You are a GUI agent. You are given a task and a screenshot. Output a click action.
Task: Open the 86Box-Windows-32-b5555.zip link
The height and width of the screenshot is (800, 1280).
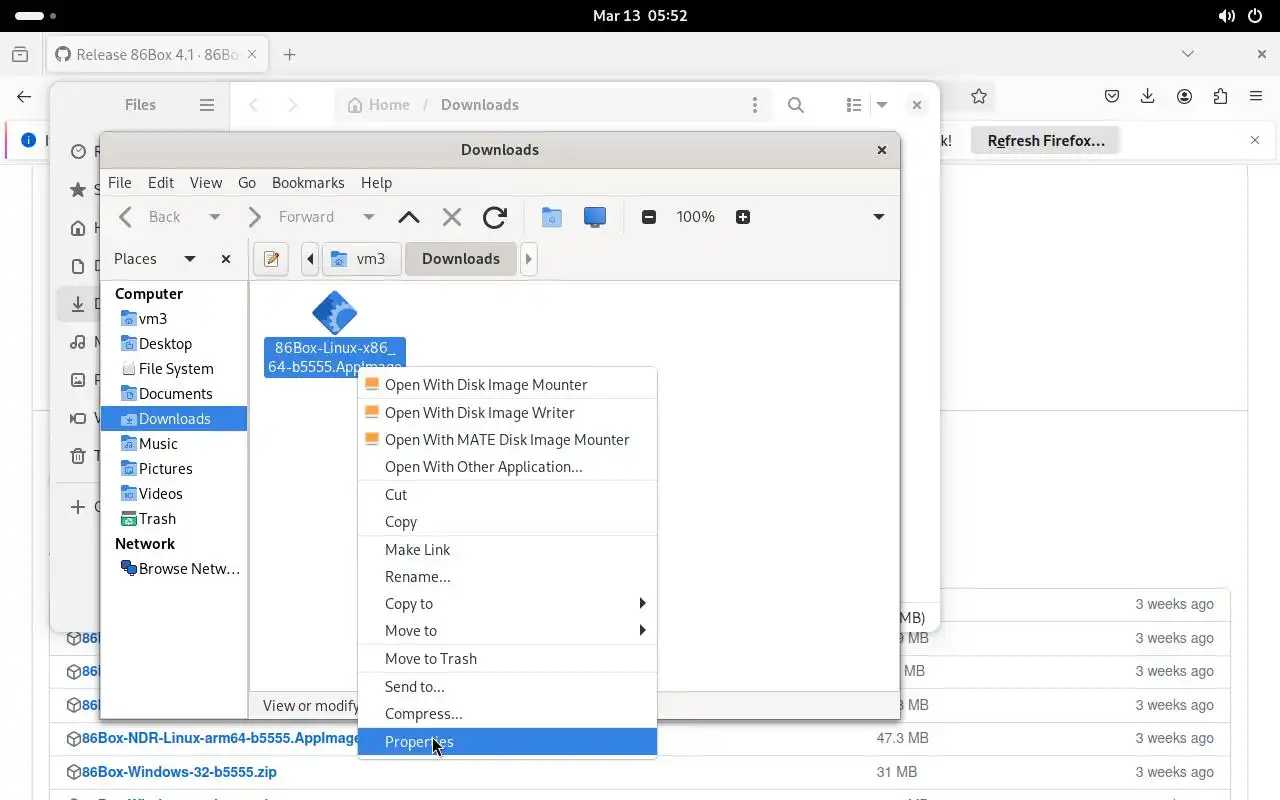coord(179,771)
